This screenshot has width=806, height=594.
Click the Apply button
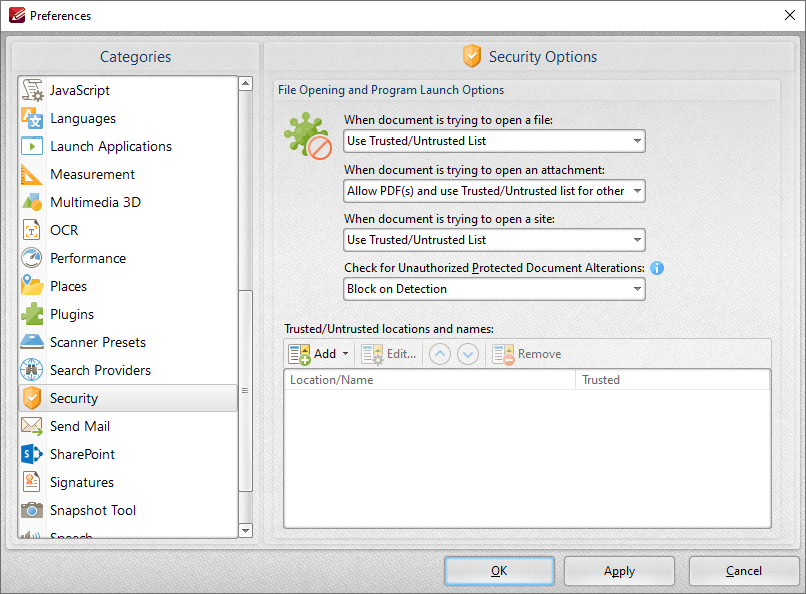click(619, 571)
